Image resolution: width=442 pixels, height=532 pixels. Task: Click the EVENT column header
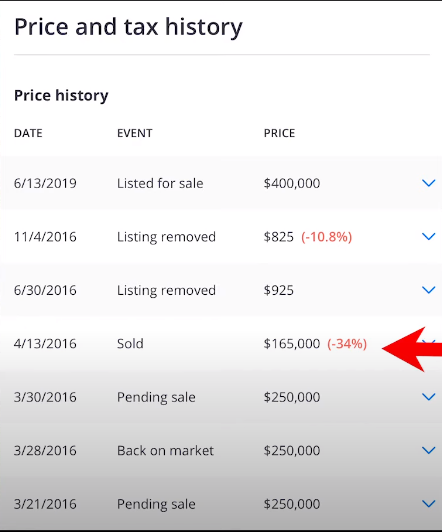(135, 133)
